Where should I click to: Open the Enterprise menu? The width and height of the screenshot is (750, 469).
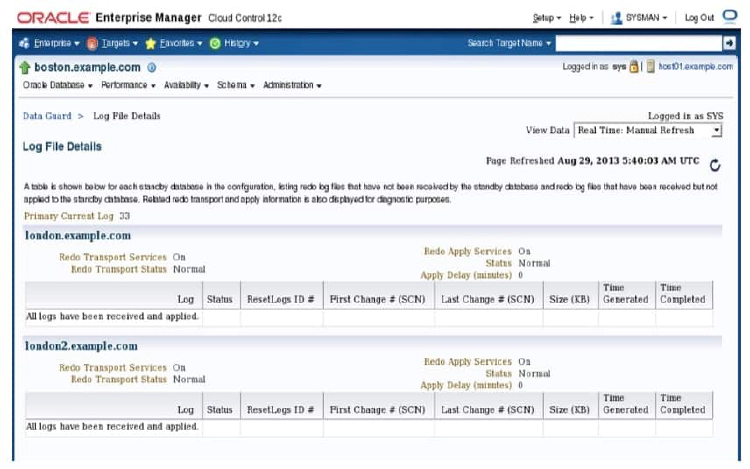(x=56, y=43)
